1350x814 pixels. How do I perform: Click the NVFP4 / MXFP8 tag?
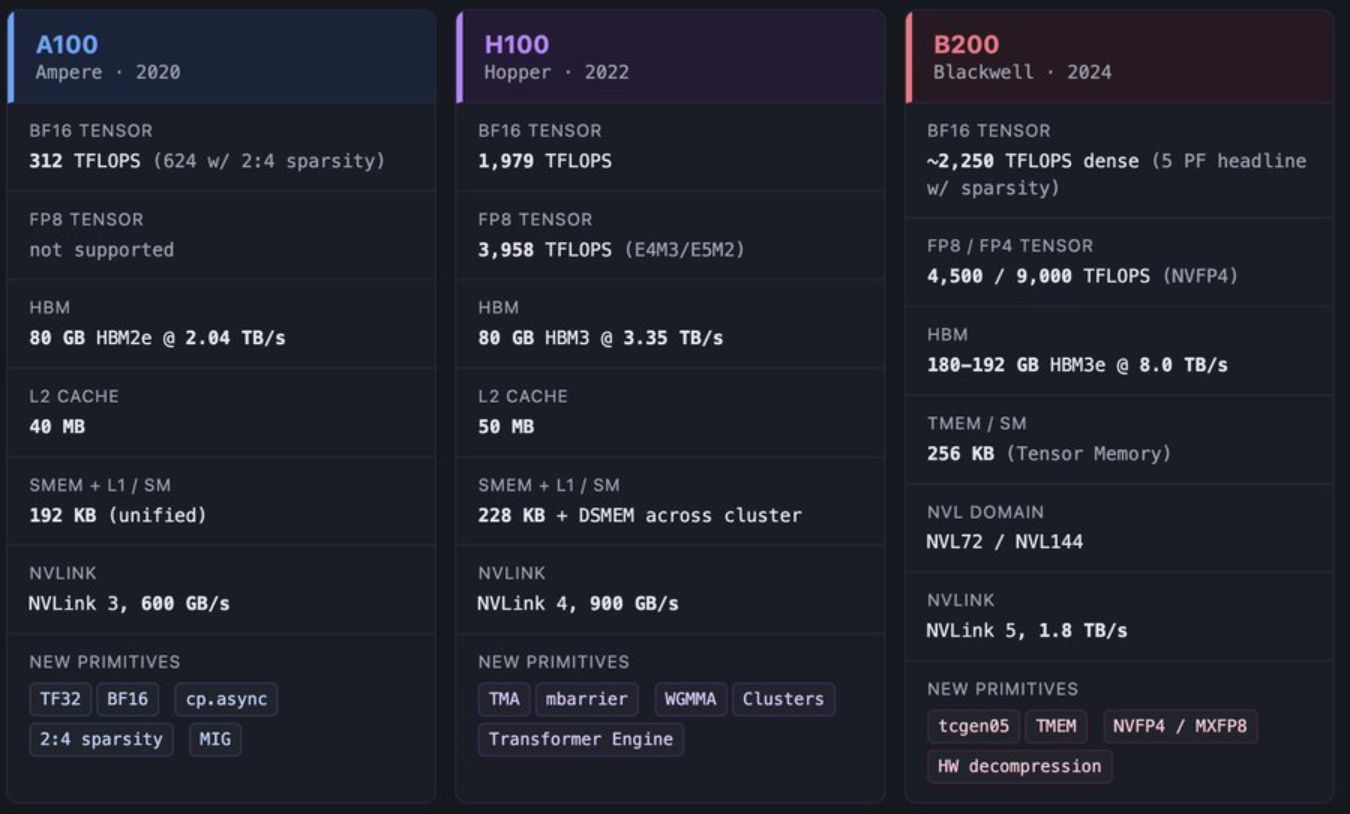click(x=1180, y=726)
